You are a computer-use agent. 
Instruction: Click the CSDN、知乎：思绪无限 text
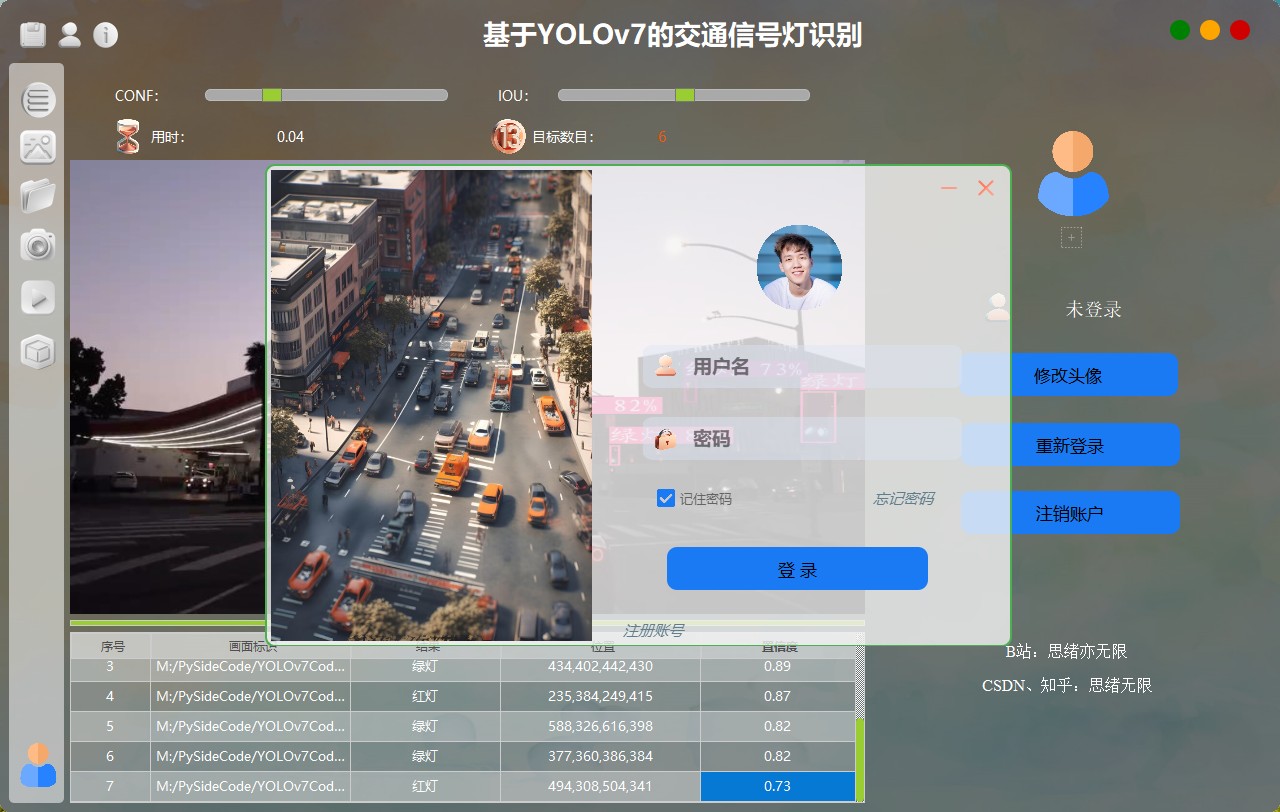pyautogui.click(x=1067, y=685)
